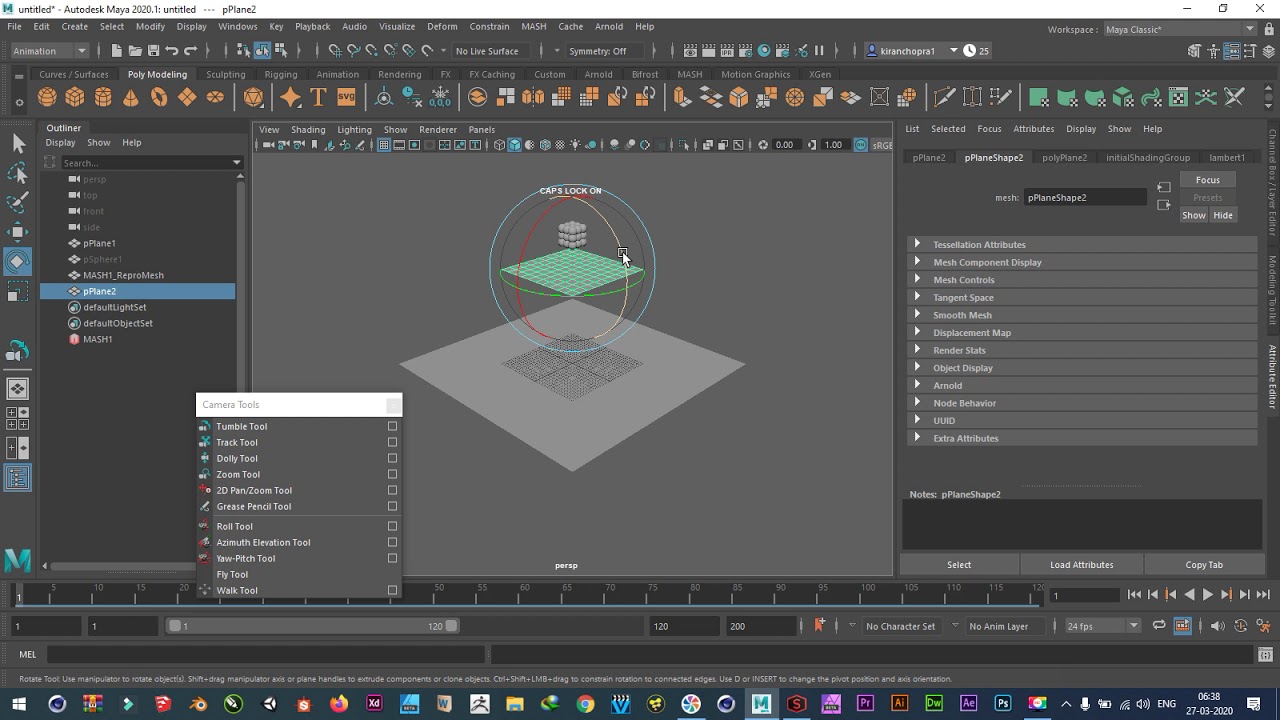Select the polygon sphere shelf icon

(47, 97)
